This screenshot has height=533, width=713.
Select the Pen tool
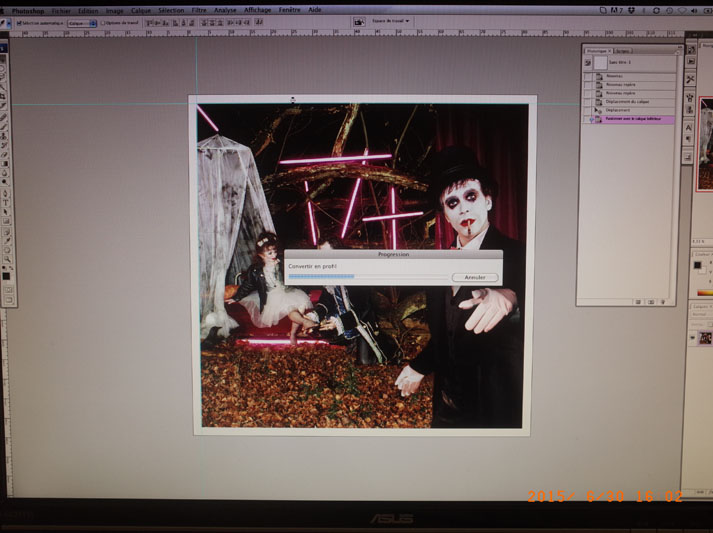6,193
